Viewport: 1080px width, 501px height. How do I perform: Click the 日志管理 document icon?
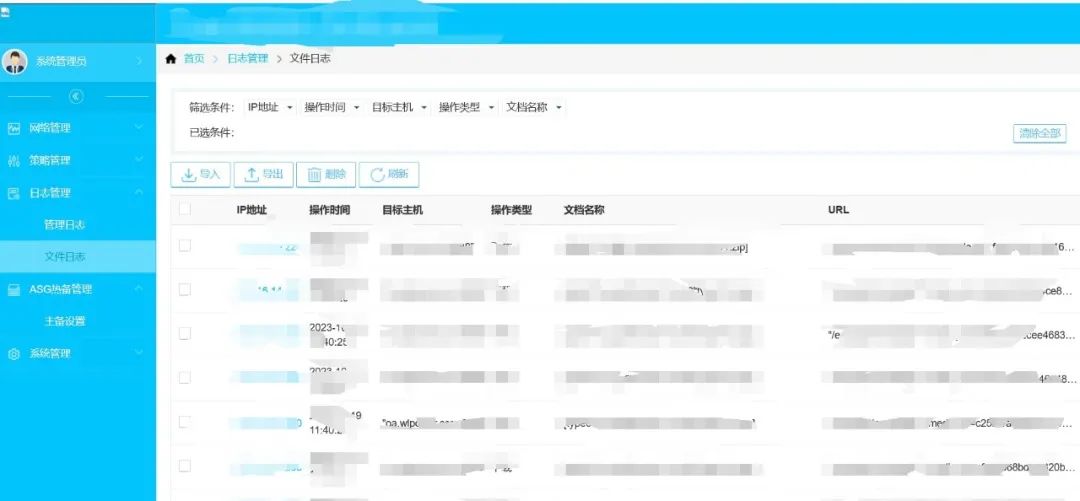[14, 193]
